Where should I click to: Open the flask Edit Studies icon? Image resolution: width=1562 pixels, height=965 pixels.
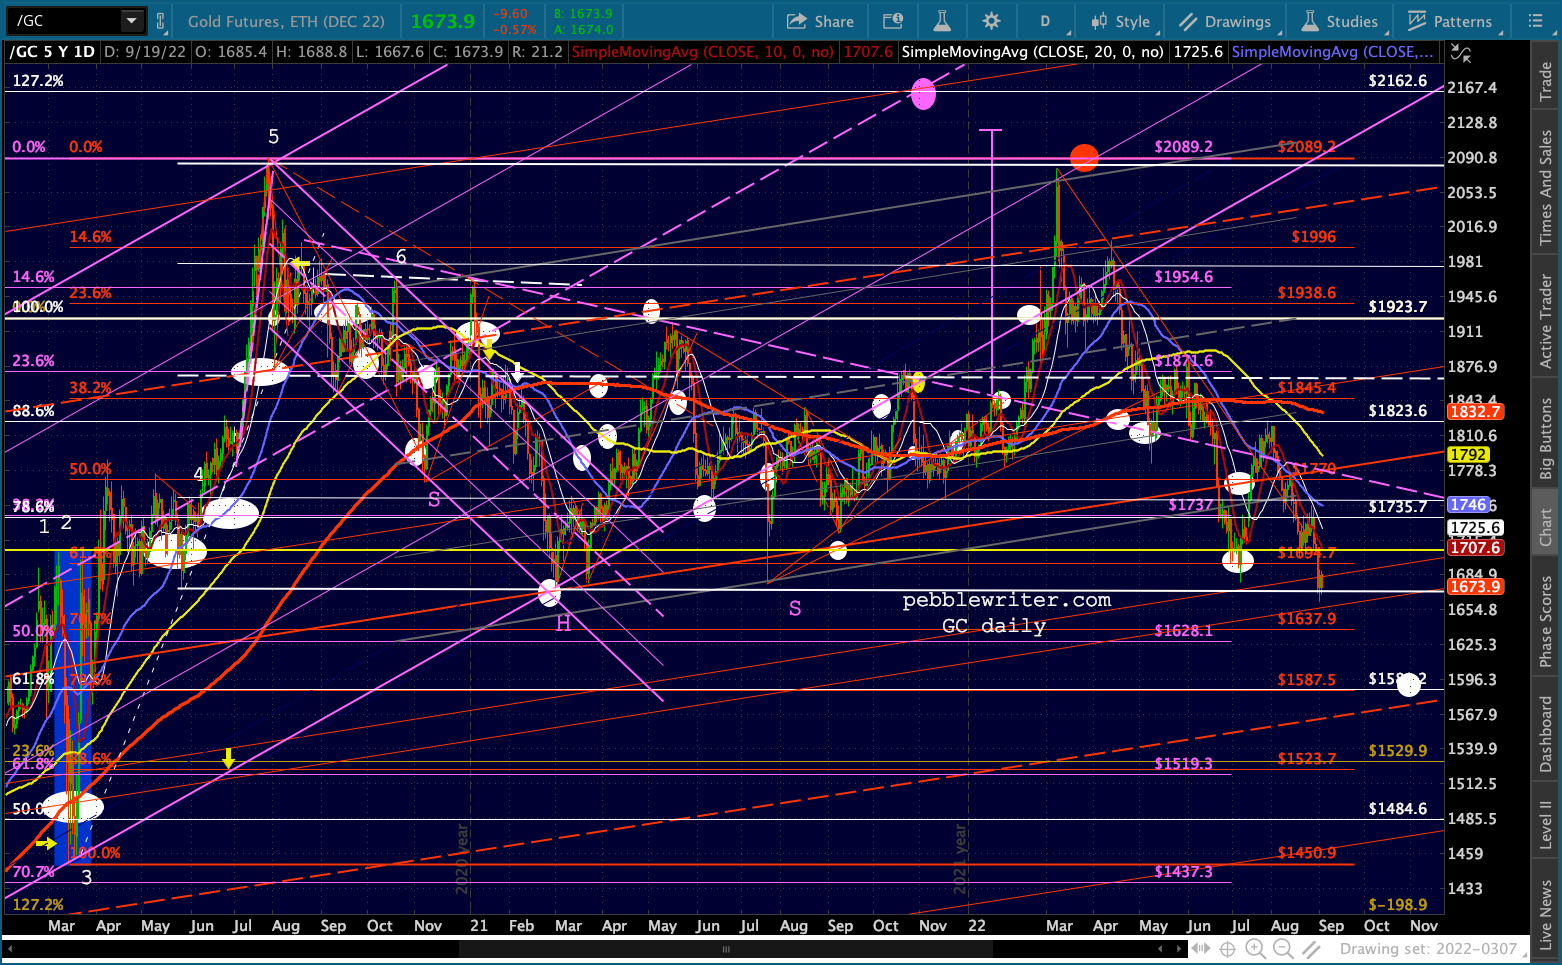coord(942,21)
